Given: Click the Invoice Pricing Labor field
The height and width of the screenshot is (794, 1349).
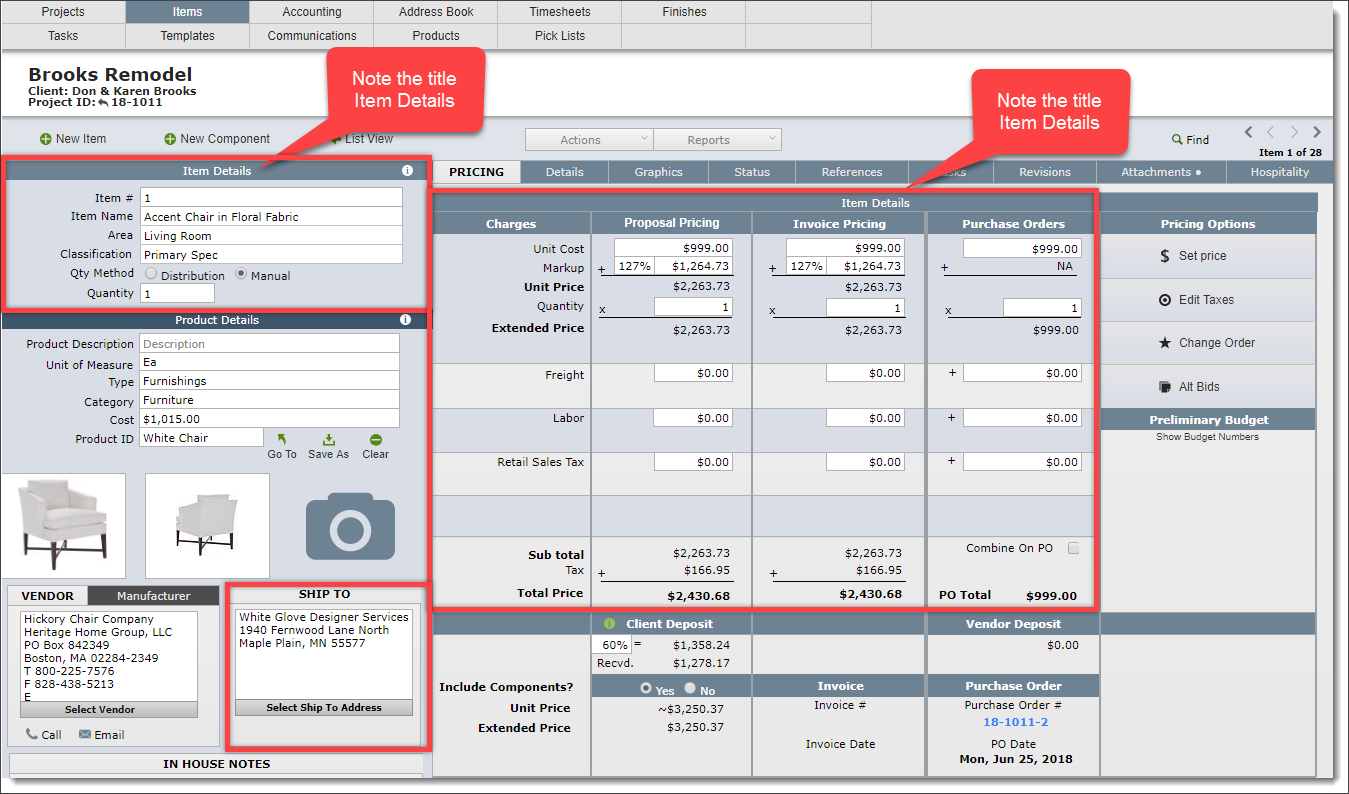Looking at the screenshot, I should [x=865, y=418].
